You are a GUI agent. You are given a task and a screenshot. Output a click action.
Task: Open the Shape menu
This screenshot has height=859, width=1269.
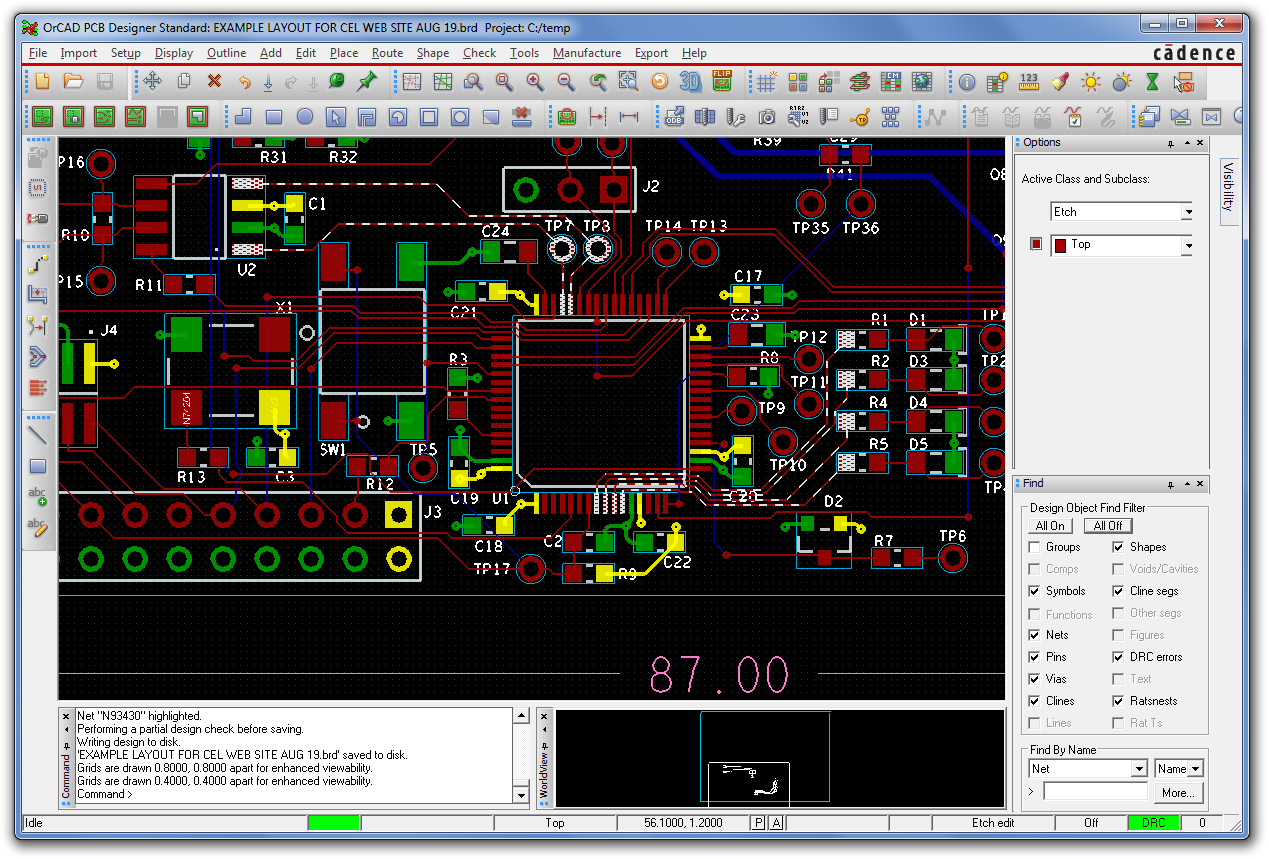pos(433,53)
